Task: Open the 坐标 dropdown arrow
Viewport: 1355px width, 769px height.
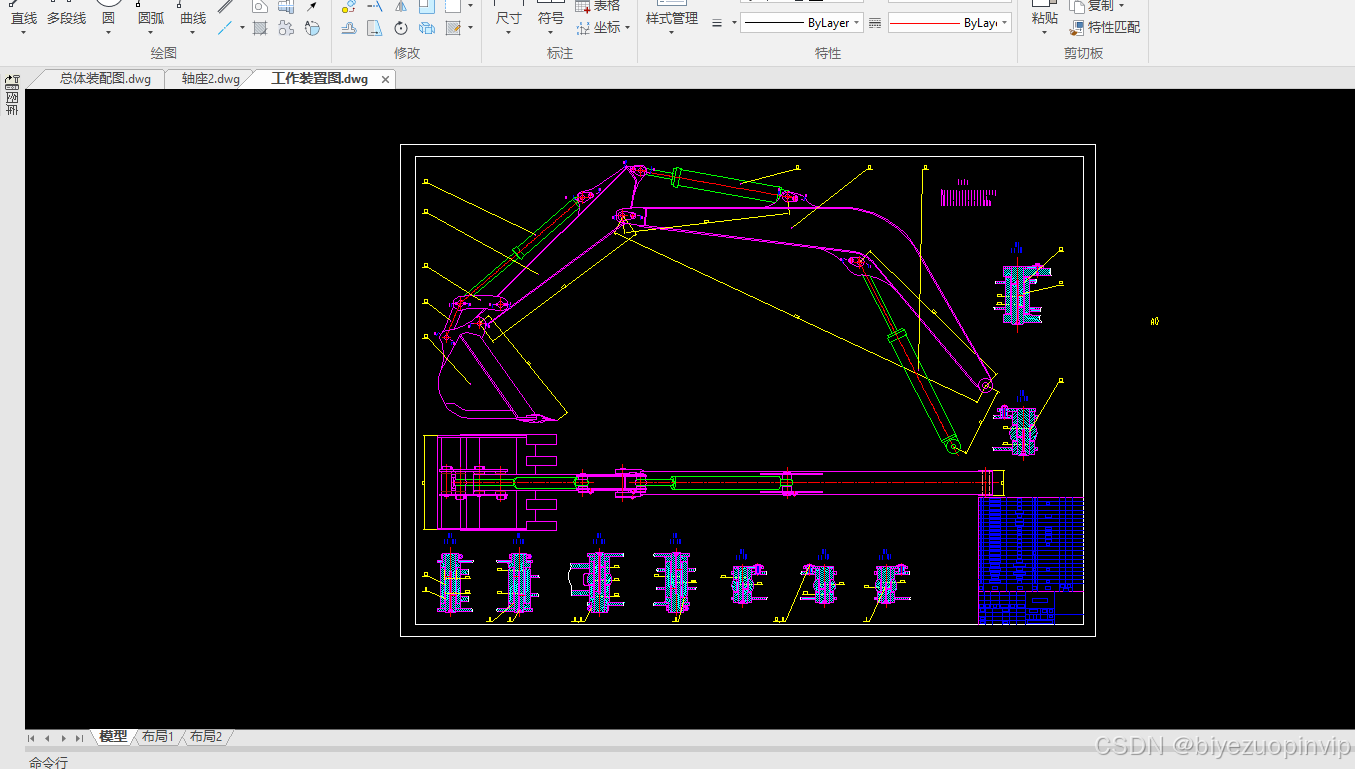Action: tap(627, 28)
